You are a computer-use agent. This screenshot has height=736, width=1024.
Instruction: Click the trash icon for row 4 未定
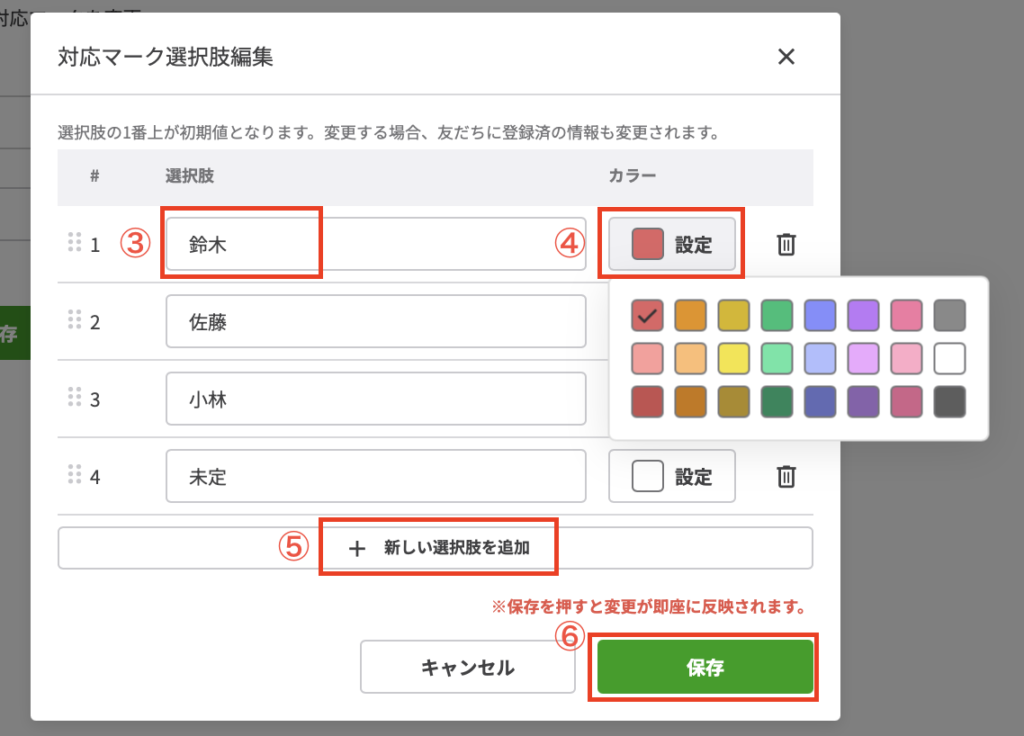(x=786, y=476)
